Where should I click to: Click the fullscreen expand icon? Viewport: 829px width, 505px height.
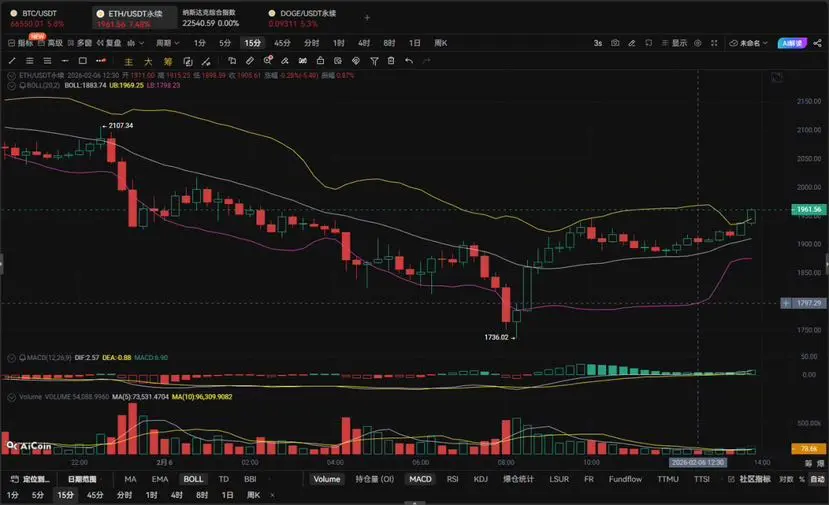point(714,43)
